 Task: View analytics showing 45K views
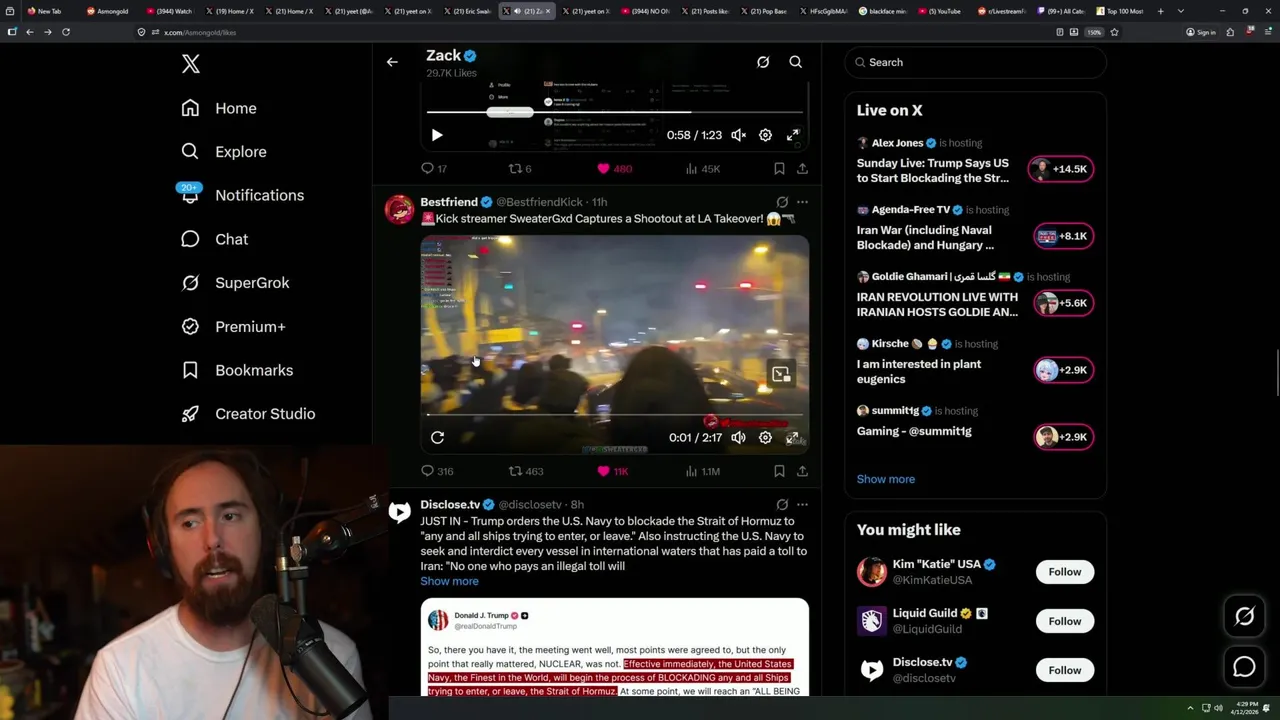pos(703,169)
